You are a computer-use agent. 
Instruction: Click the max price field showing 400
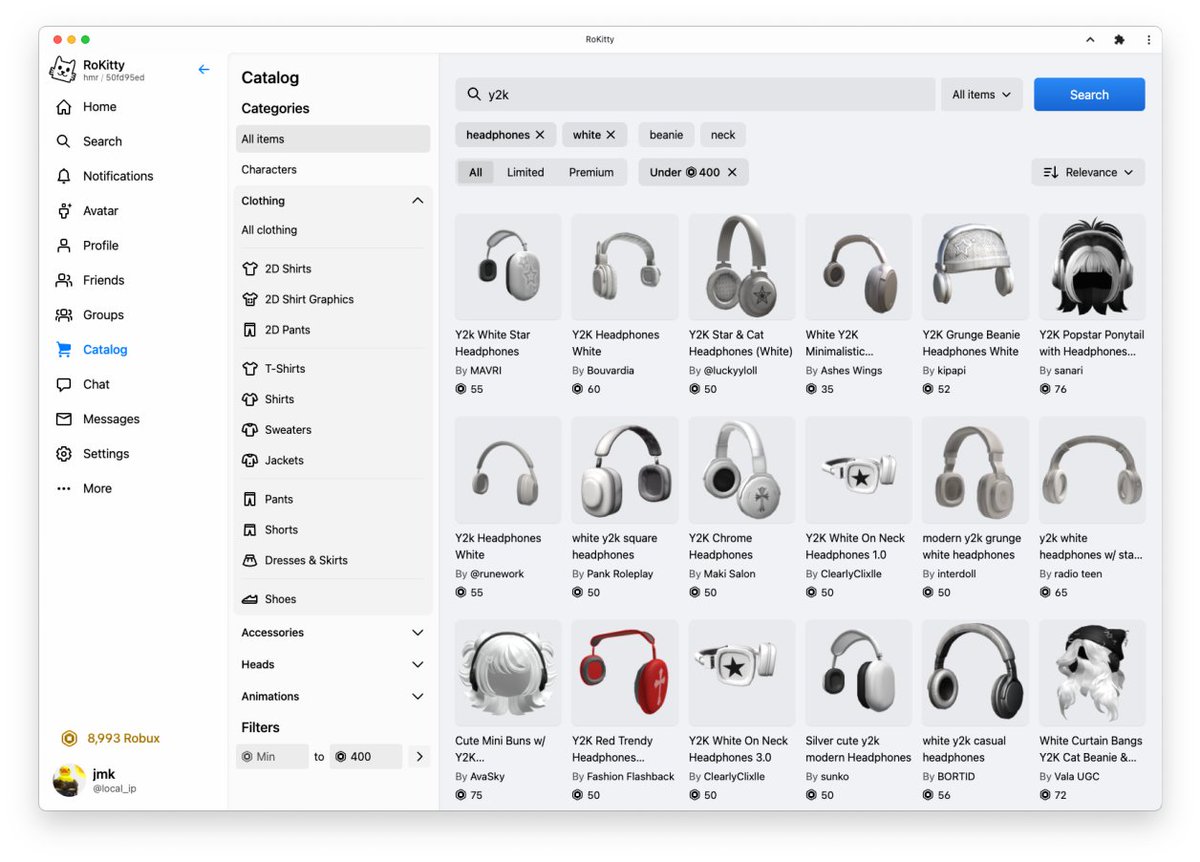pyautogui.click(x=366, y=757)
